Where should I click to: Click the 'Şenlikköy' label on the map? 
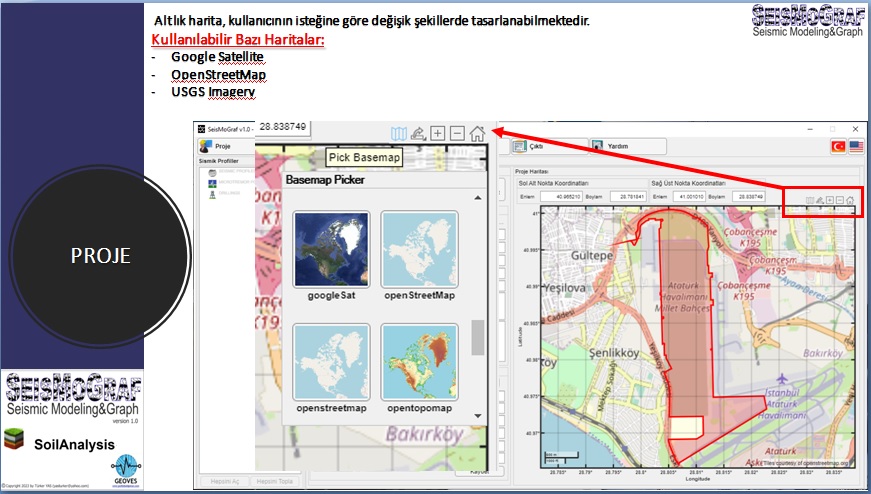coord(614,353)
